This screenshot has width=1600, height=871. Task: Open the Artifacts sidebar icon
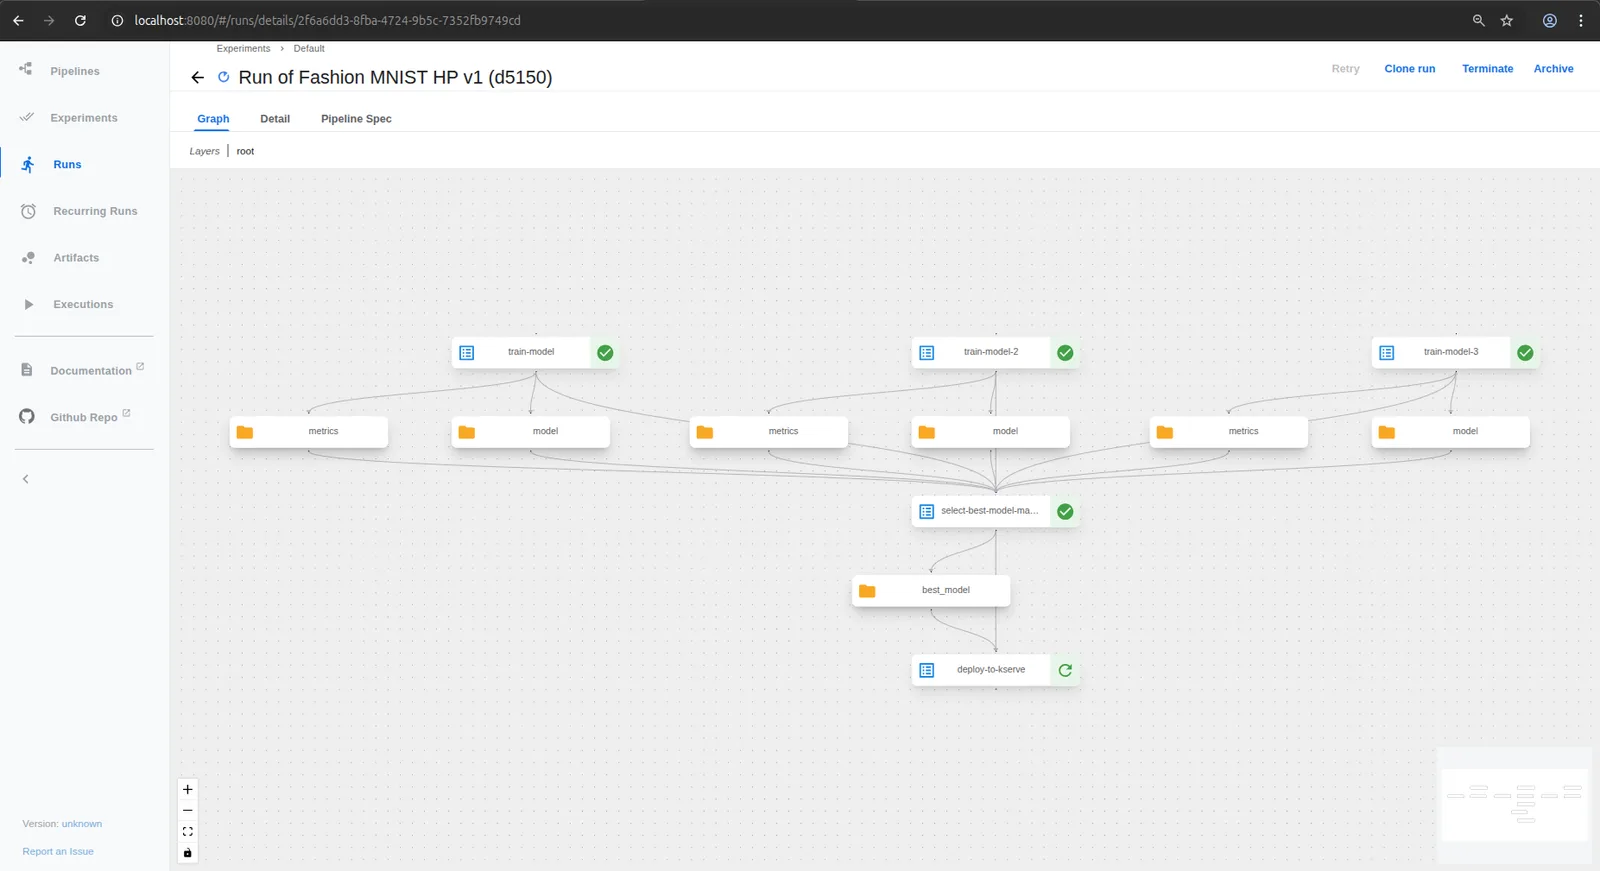(x=28, y=258)
